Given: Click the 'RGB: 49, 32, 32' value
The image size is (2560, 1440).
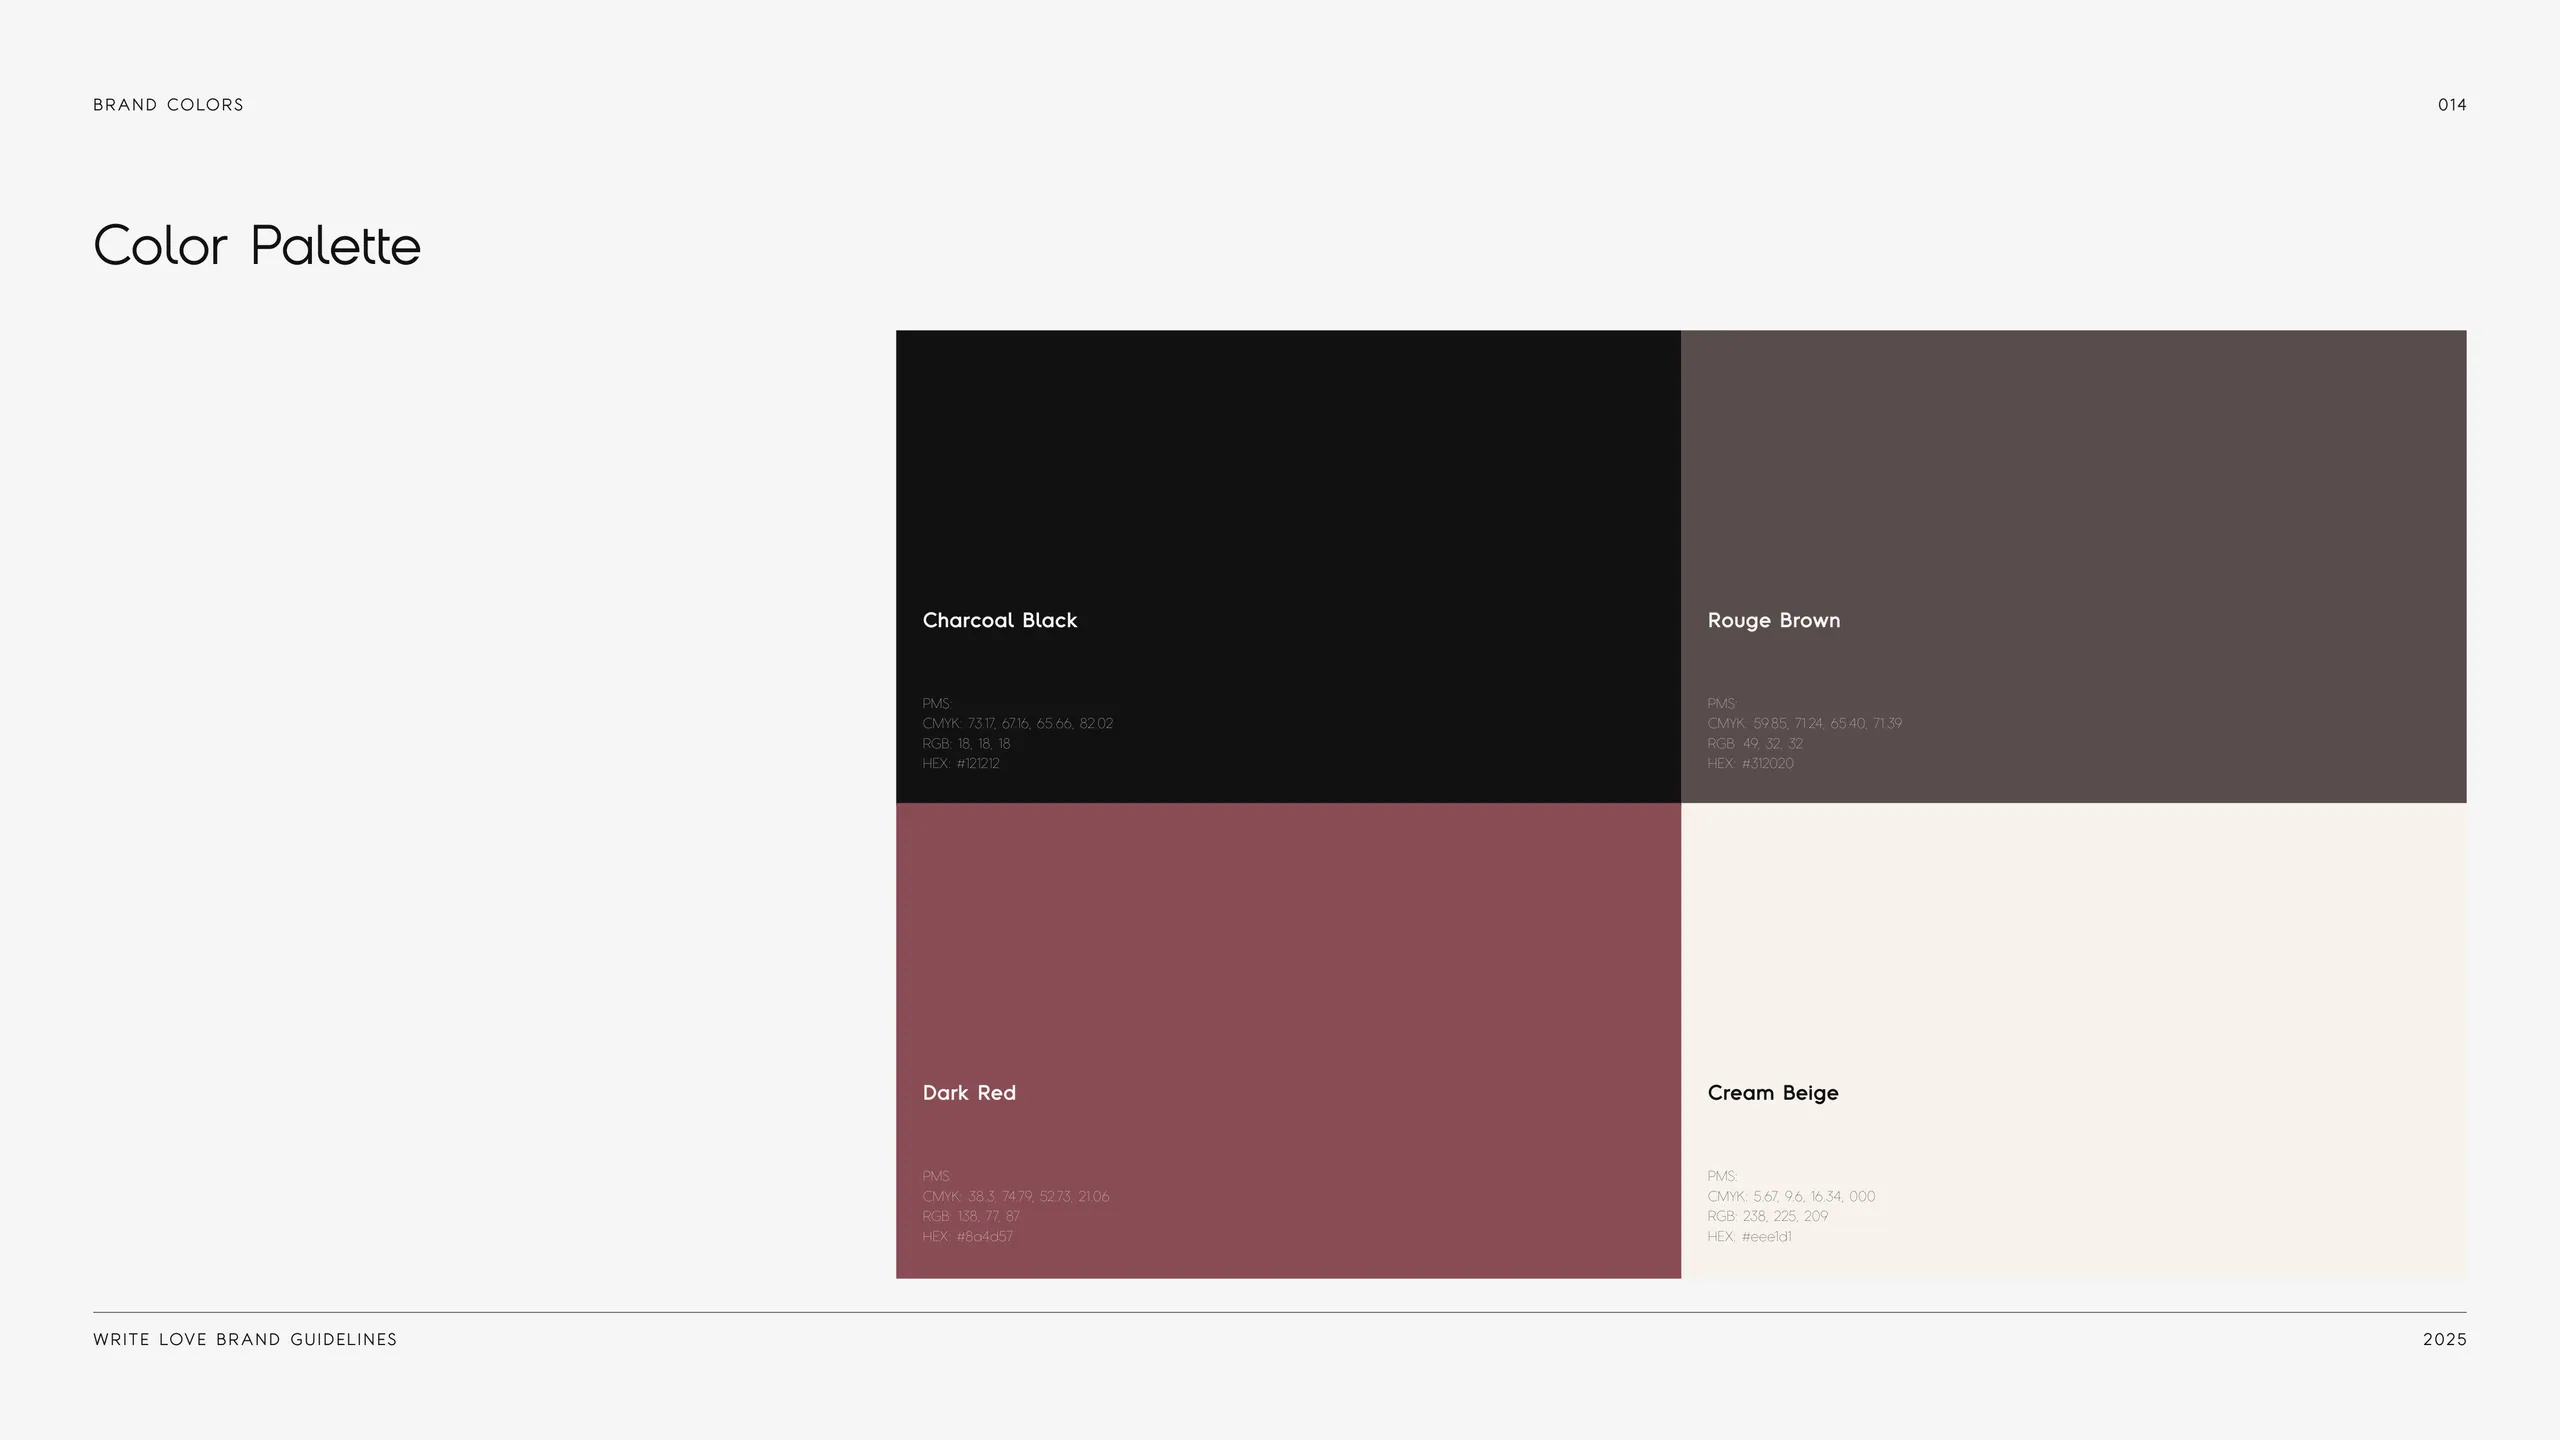Looking at the screenshot, I should [1755, 744].
